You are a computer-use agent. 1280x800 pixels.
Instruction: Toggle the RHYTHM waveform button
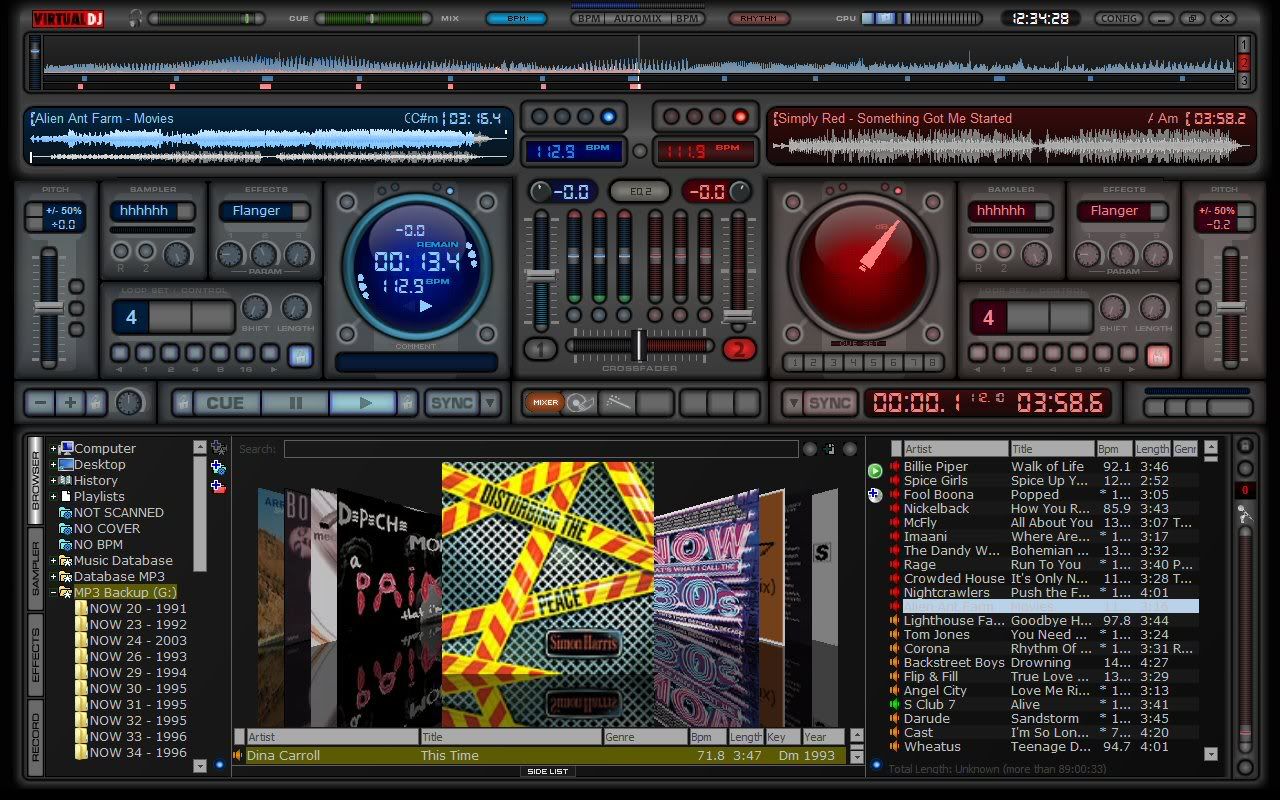[x=758, y=18]
